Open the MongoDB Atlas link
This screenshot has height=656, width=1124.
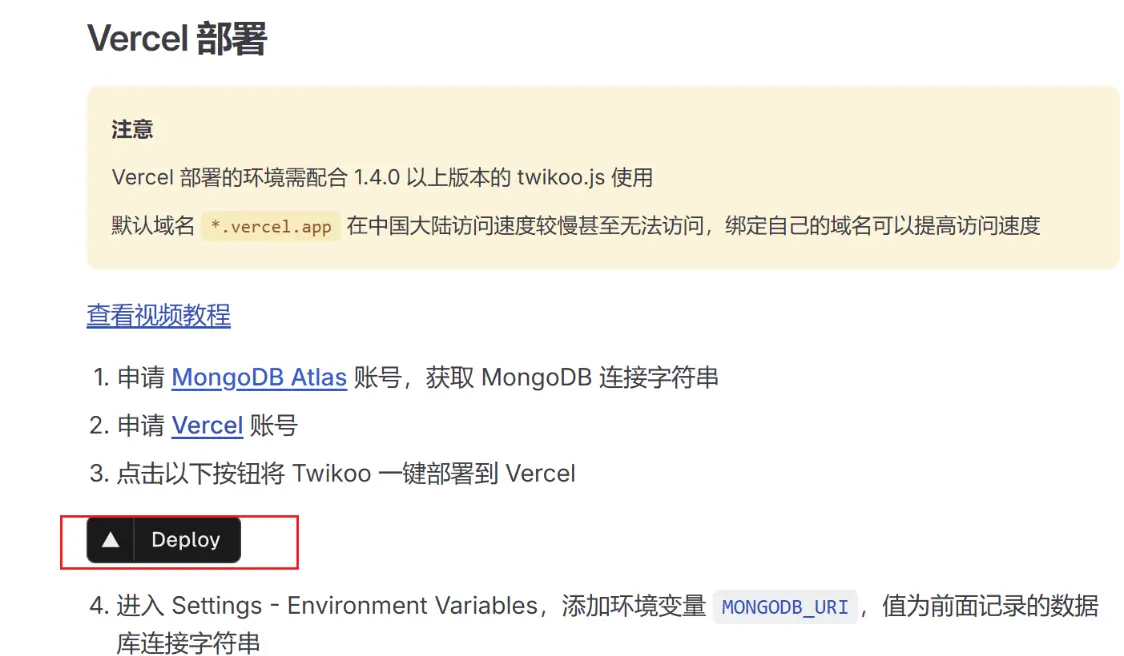coord(259,378)
